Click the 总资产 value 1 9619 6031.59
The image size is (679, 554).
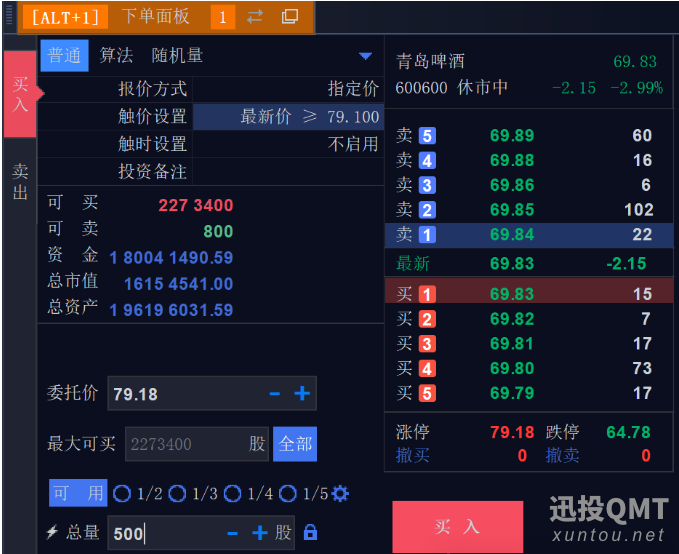click(171, 310)
